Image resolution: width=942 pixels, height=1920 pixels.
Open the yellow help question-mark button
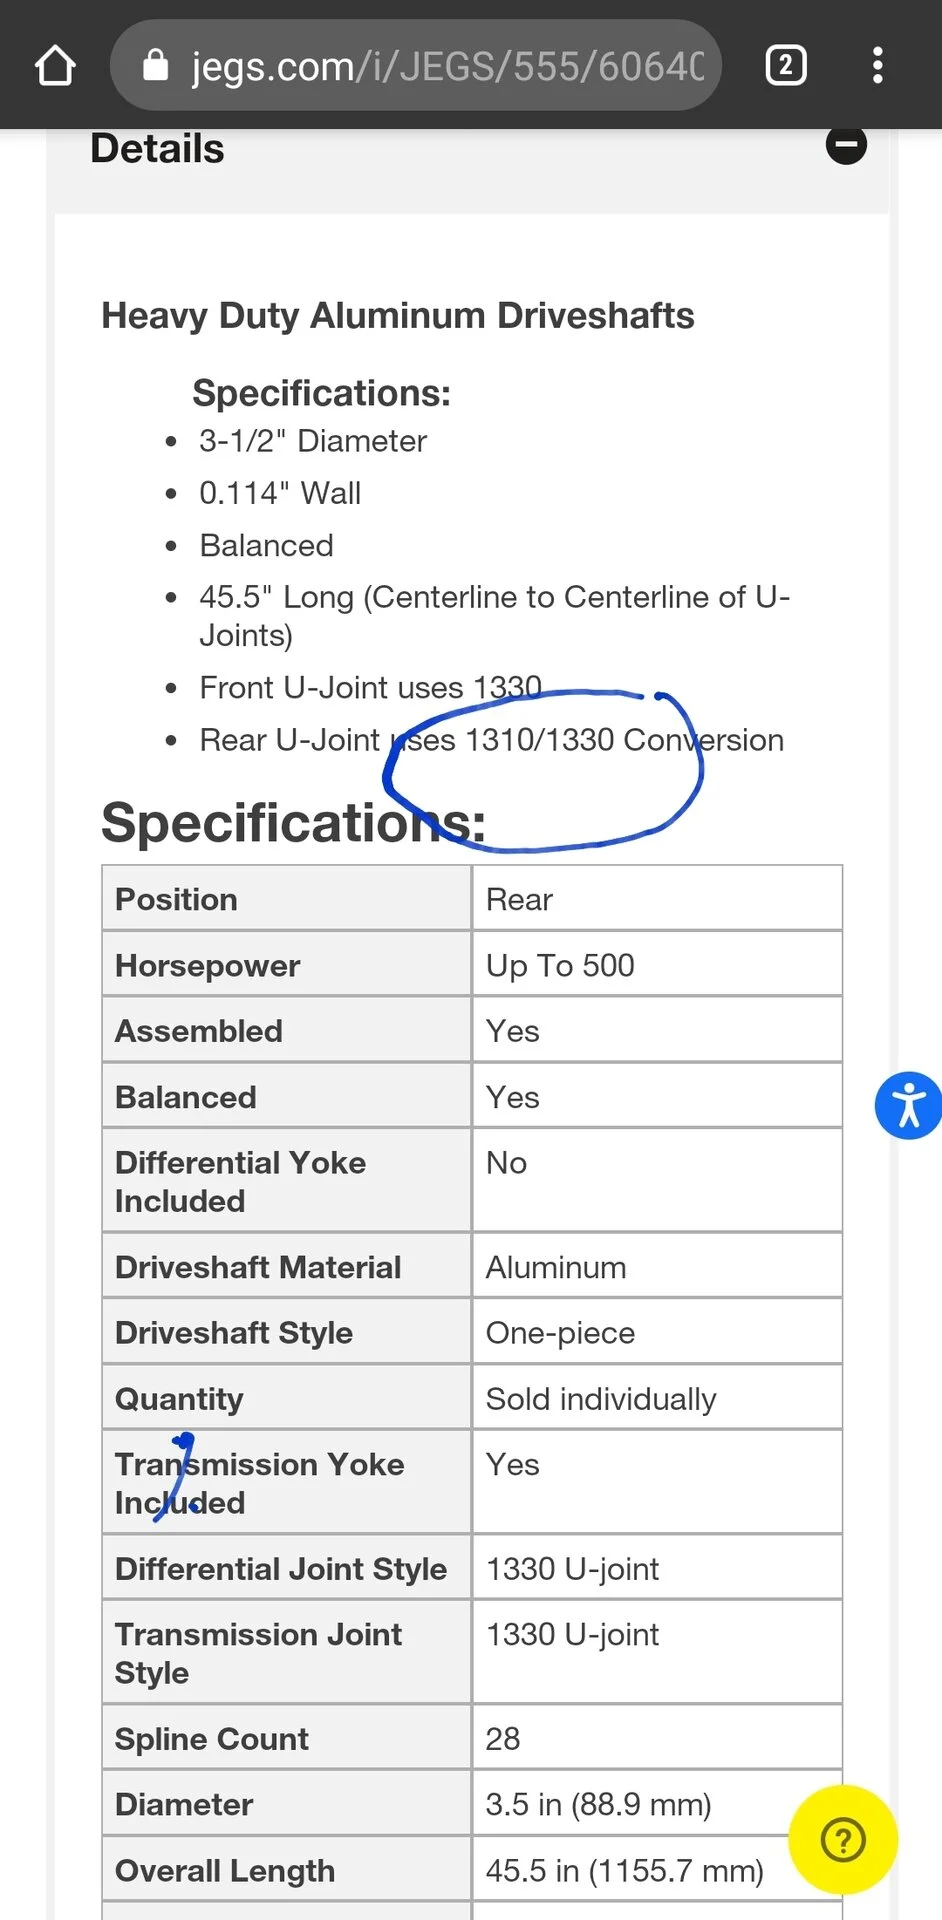click(x=843, y=1839)
